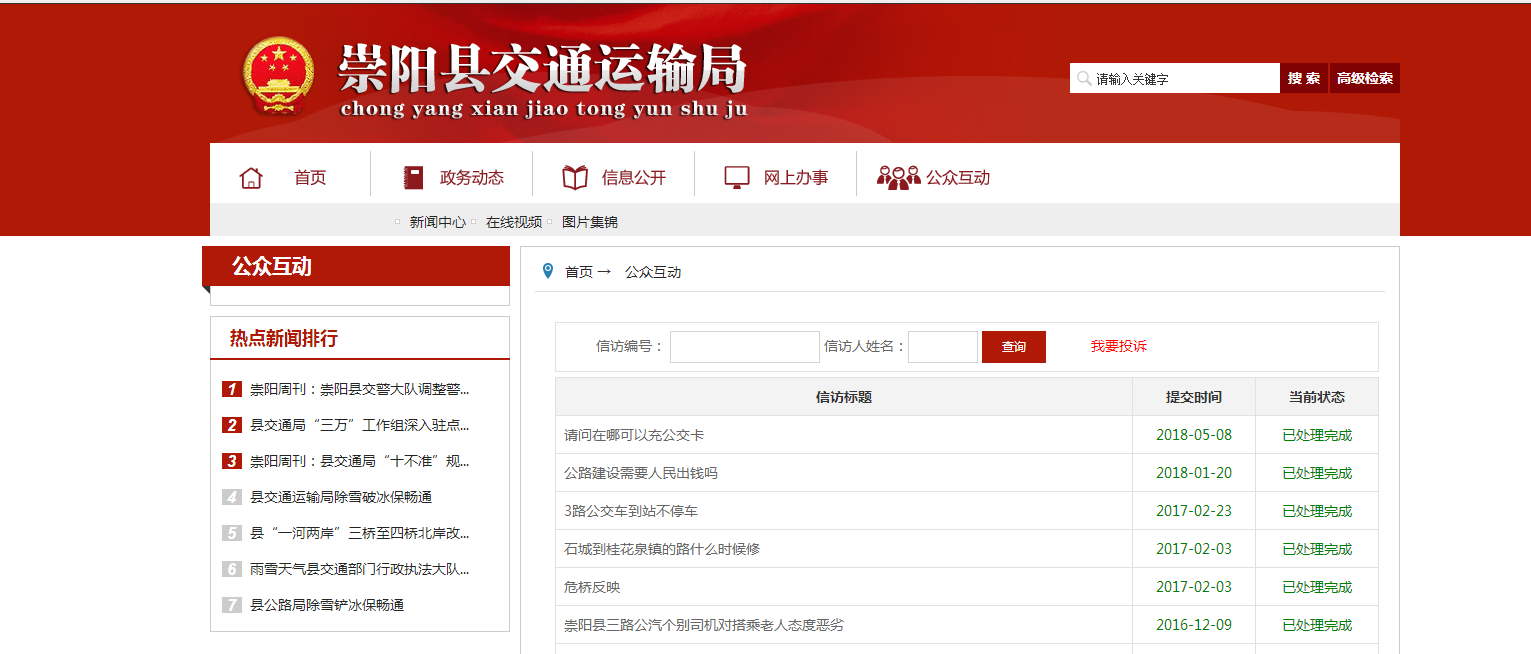This screenshot has width=1531, height=654.
Task: Click the 高级检索 button
Action: pyautogui.click(x=1365, y=78)
